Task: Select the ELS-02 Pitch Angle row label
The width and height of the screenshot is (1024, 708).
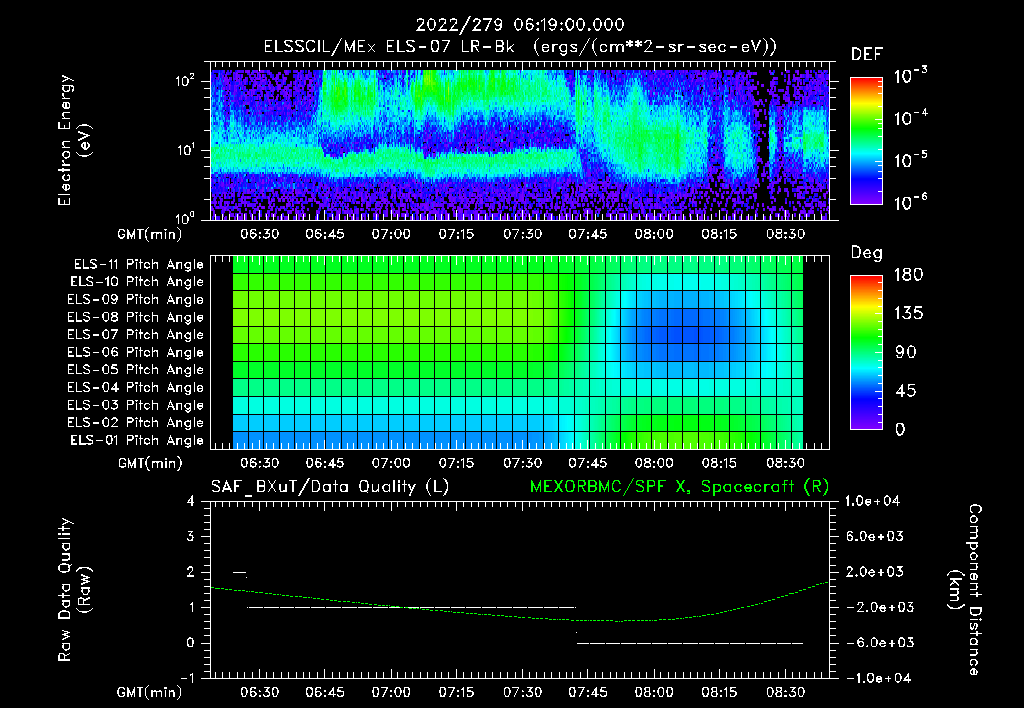Action: (136, 423)
